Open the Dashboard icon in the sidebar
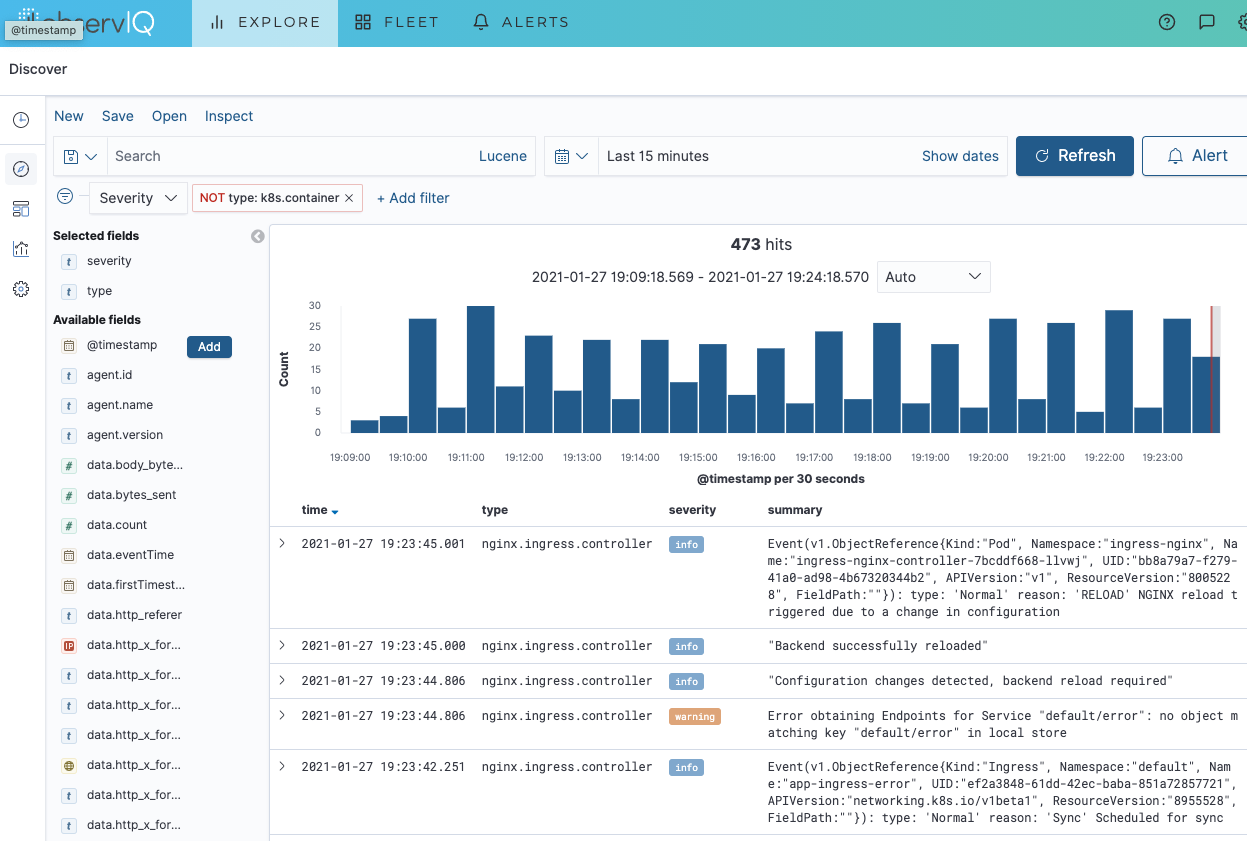The width and height of the screenshot is (1247, 841). coord(21,208)
